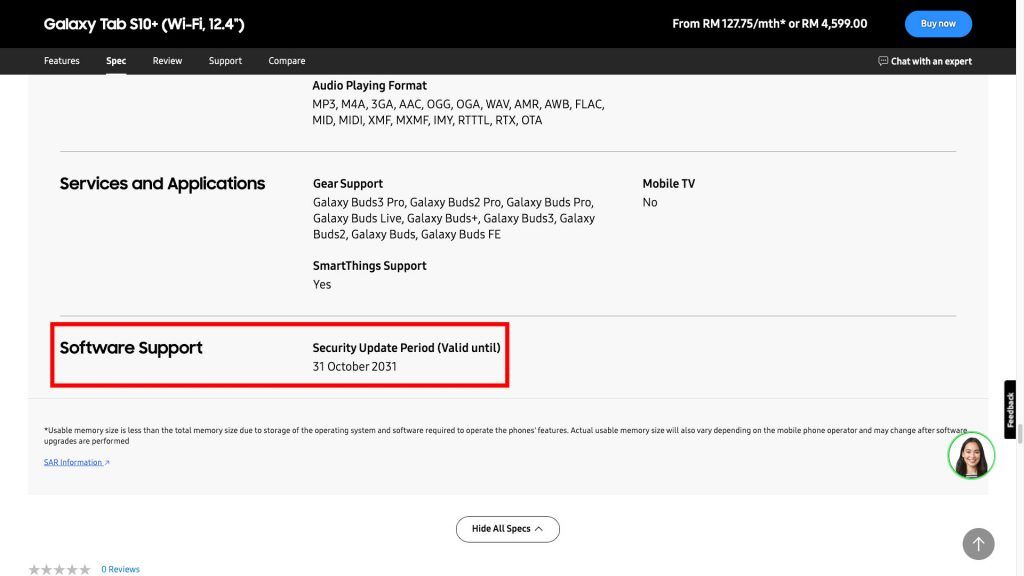This screenshot has height=576, width=1024.
Task: Open the chat assistant avatar
Action: pos(970,455)
